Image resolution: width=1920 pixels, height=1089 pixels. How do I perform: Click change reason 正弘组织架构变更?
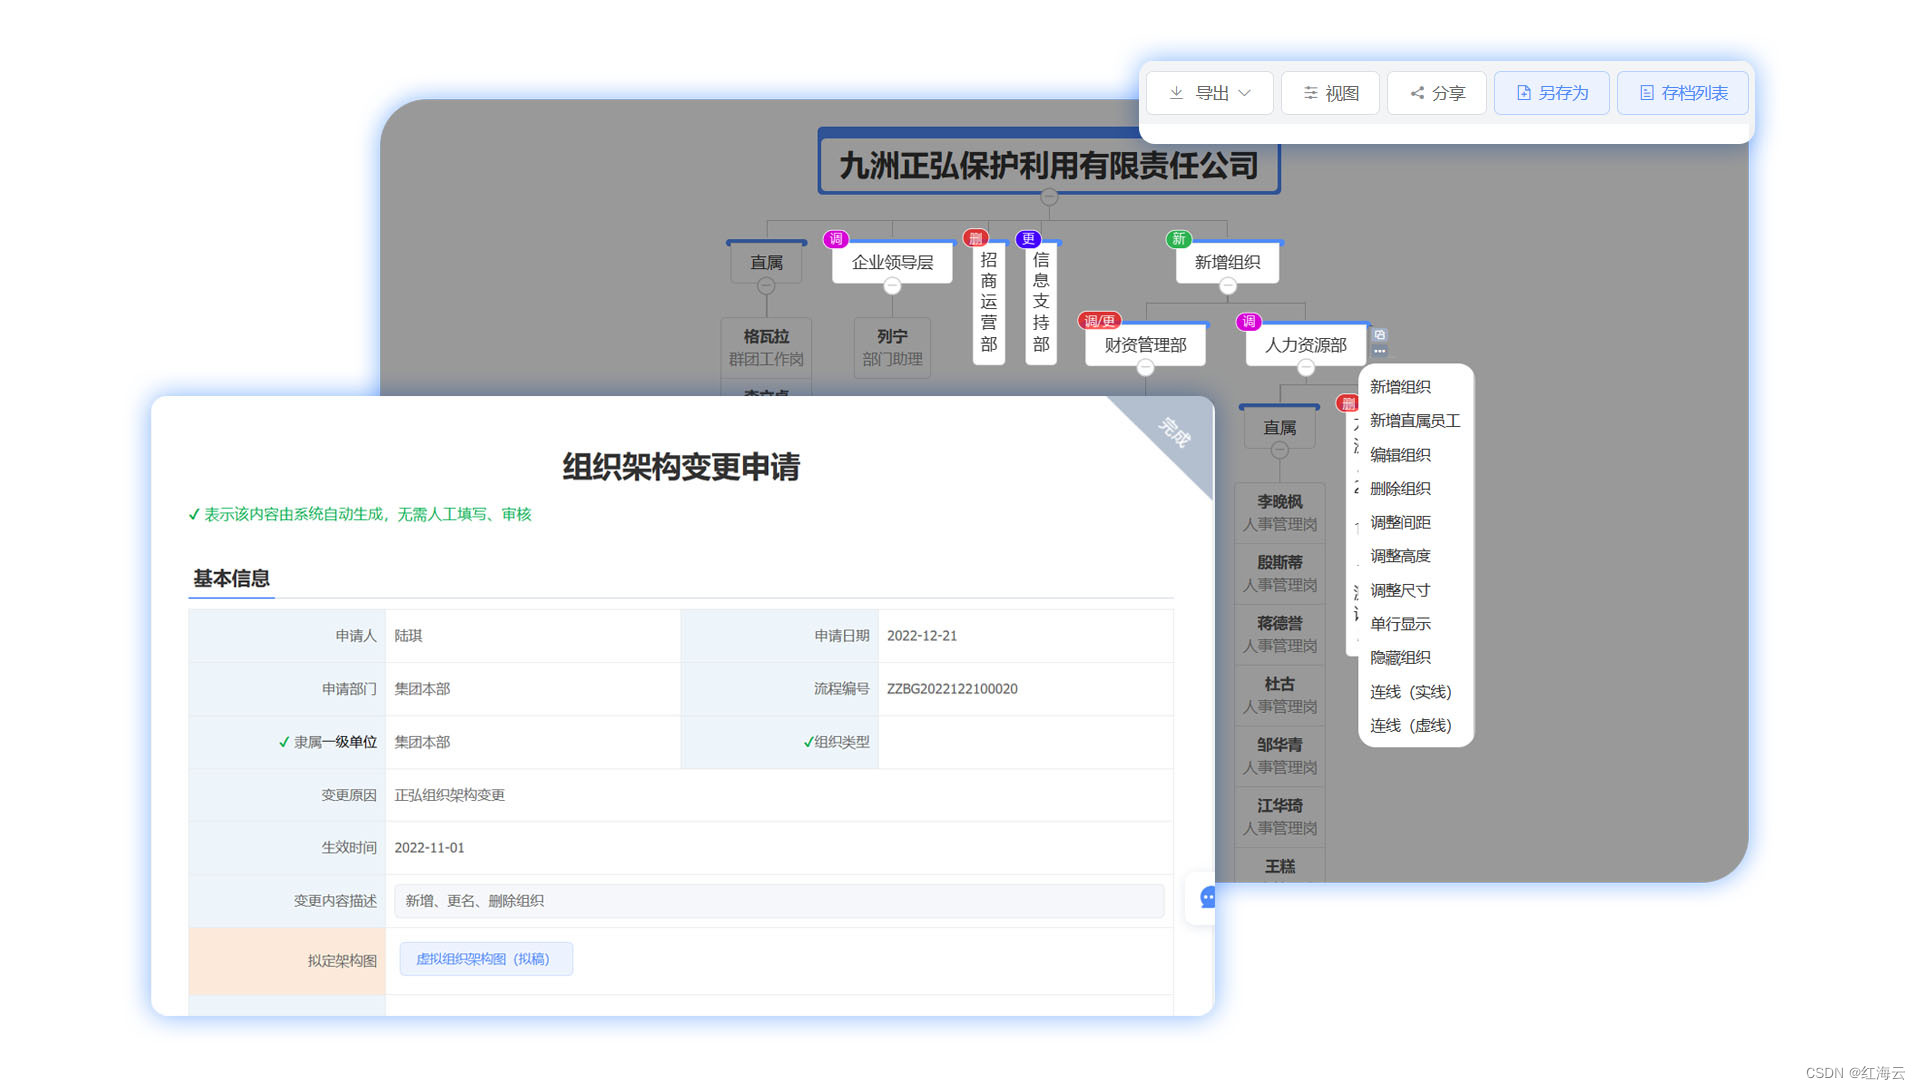click(449, 795)
